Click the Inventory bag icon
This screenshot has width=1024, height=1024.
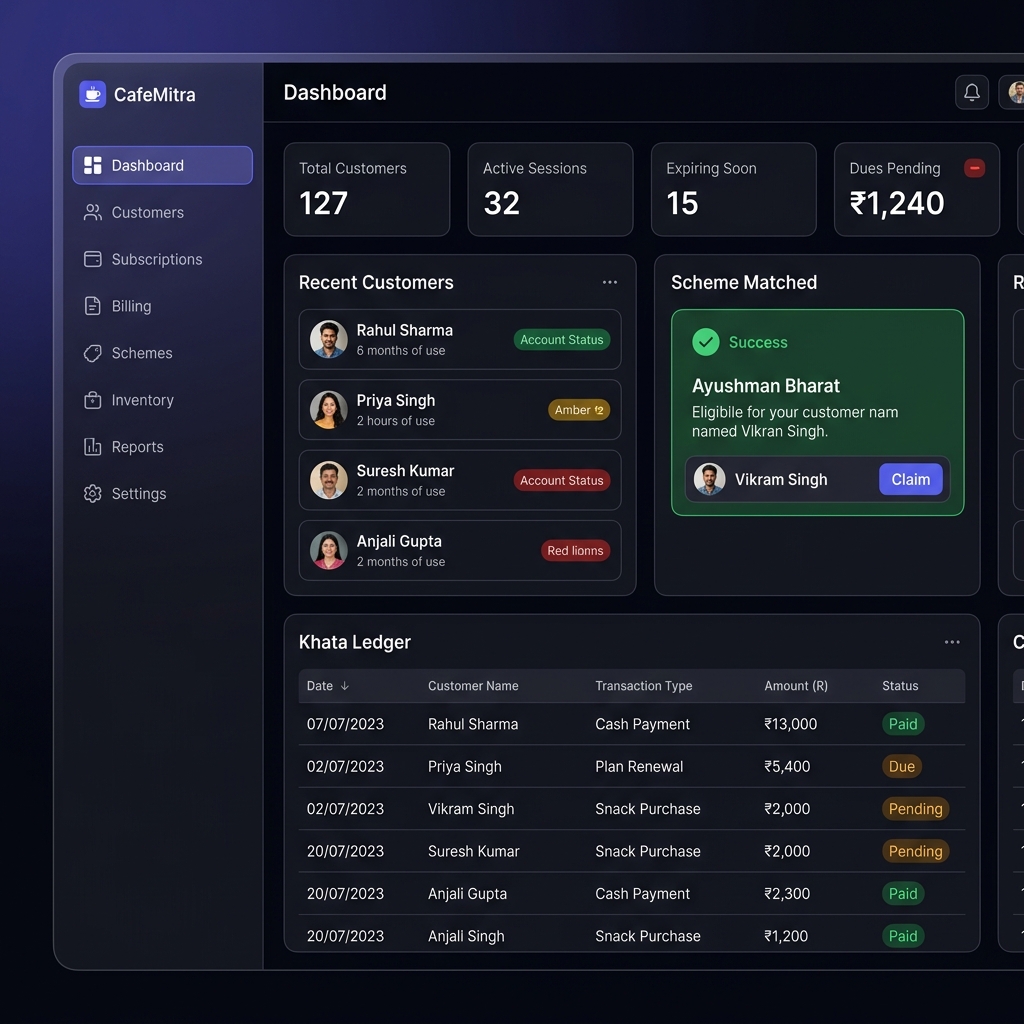click(x=93, y=400)
